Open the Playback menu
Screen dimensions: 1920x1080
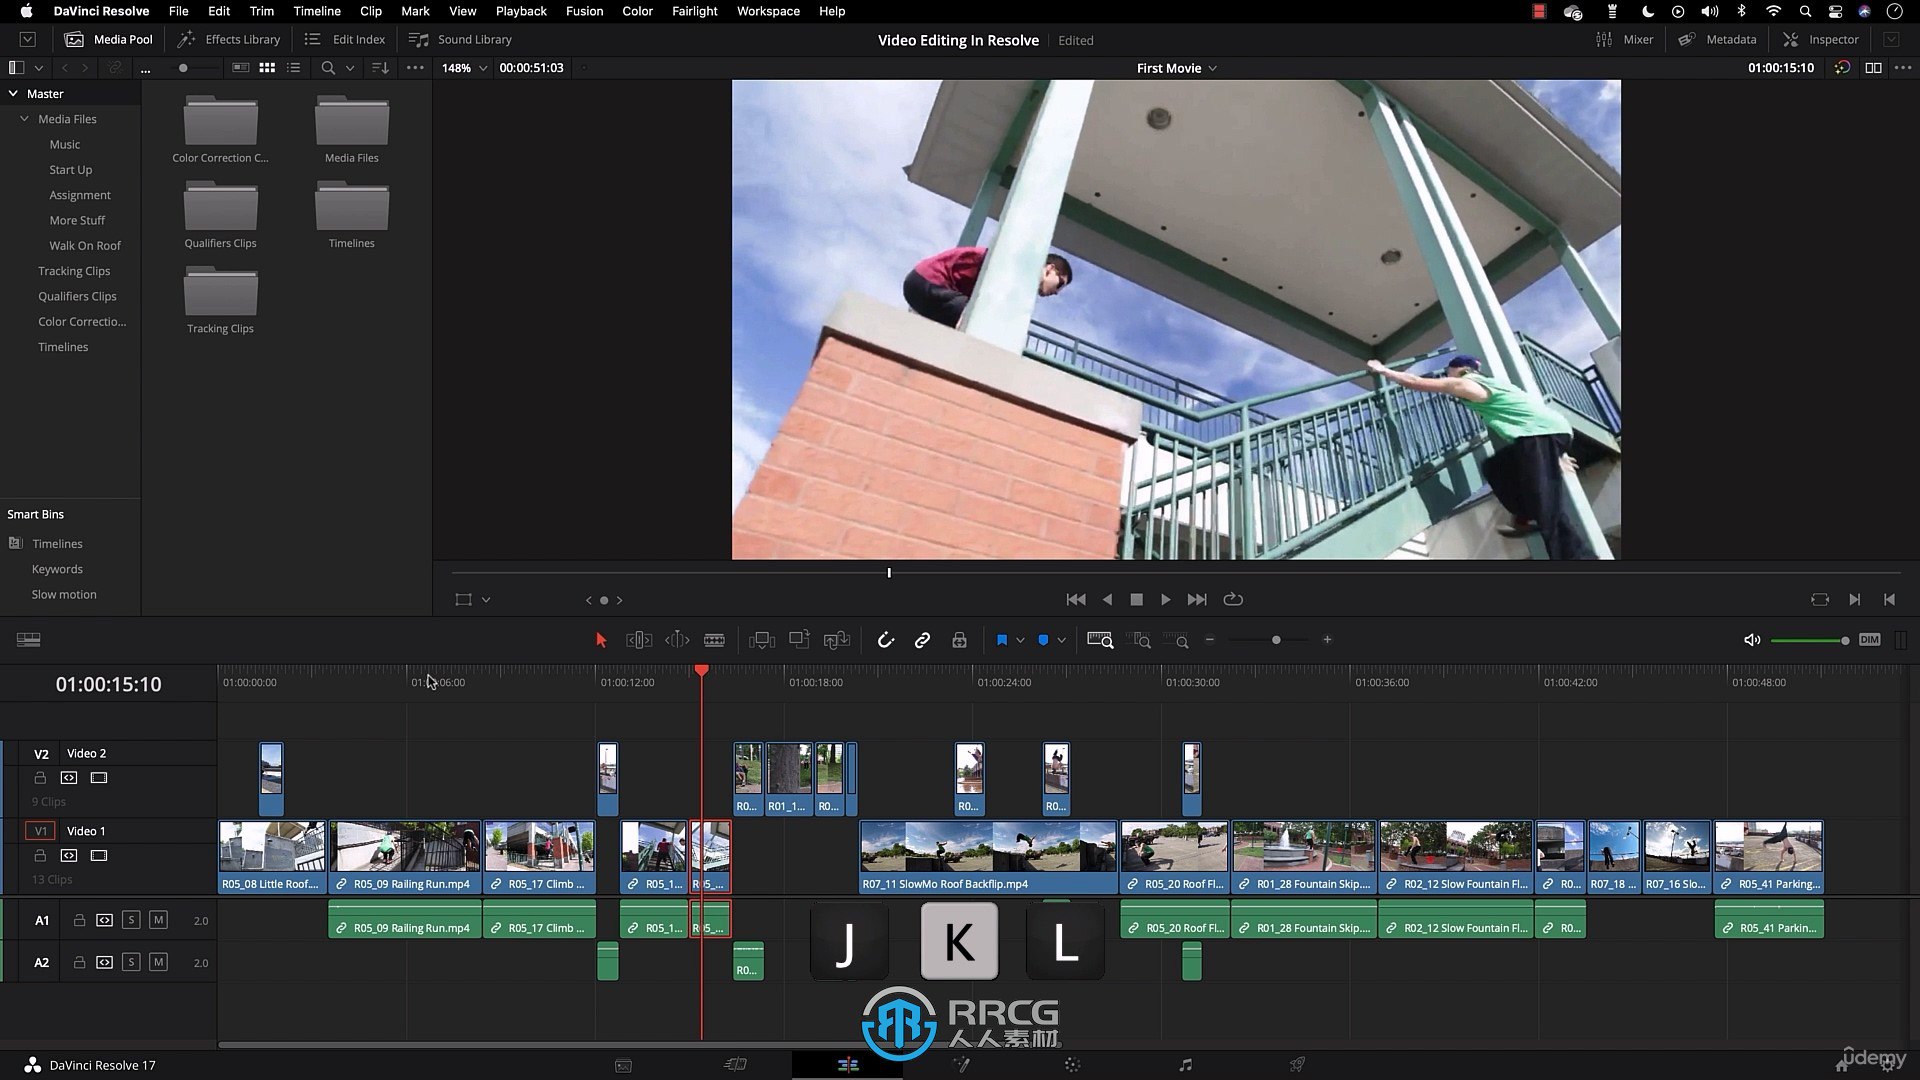point(521,11)
